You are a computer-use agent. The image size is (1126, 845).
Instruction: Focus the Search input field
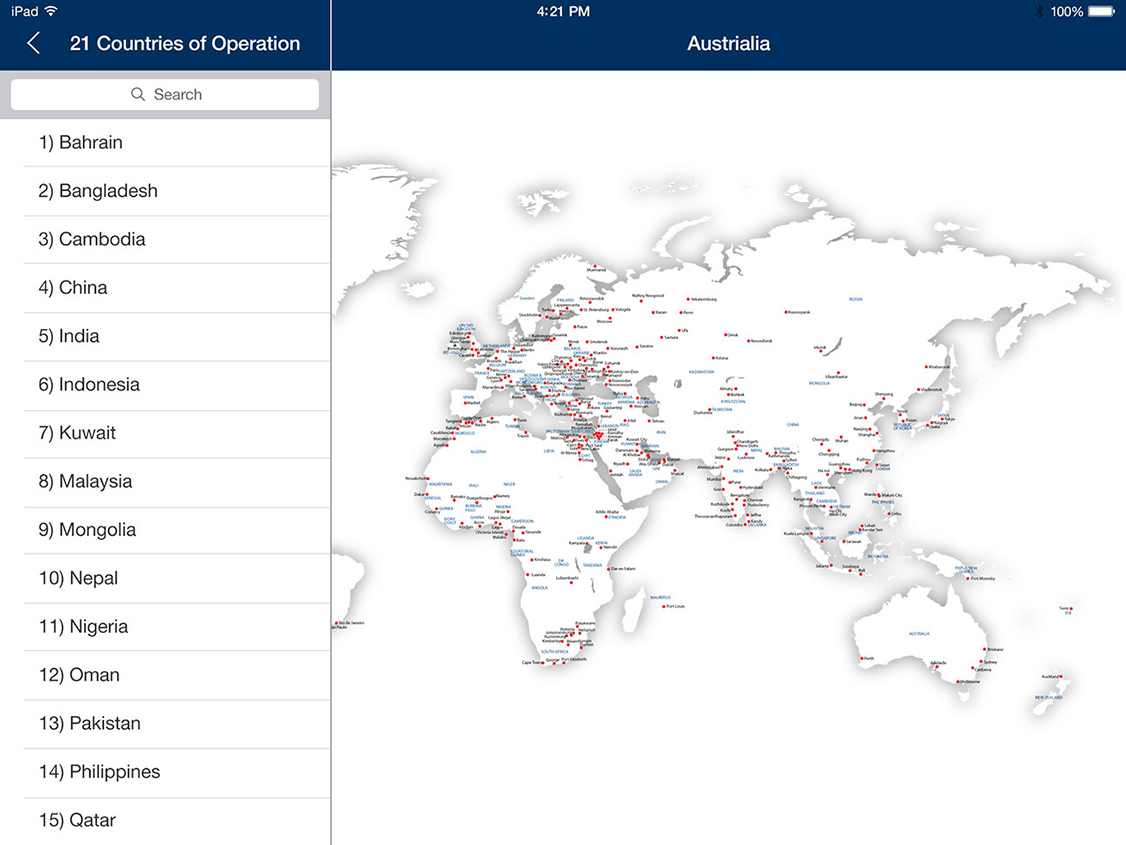click(x=165, y=95)
